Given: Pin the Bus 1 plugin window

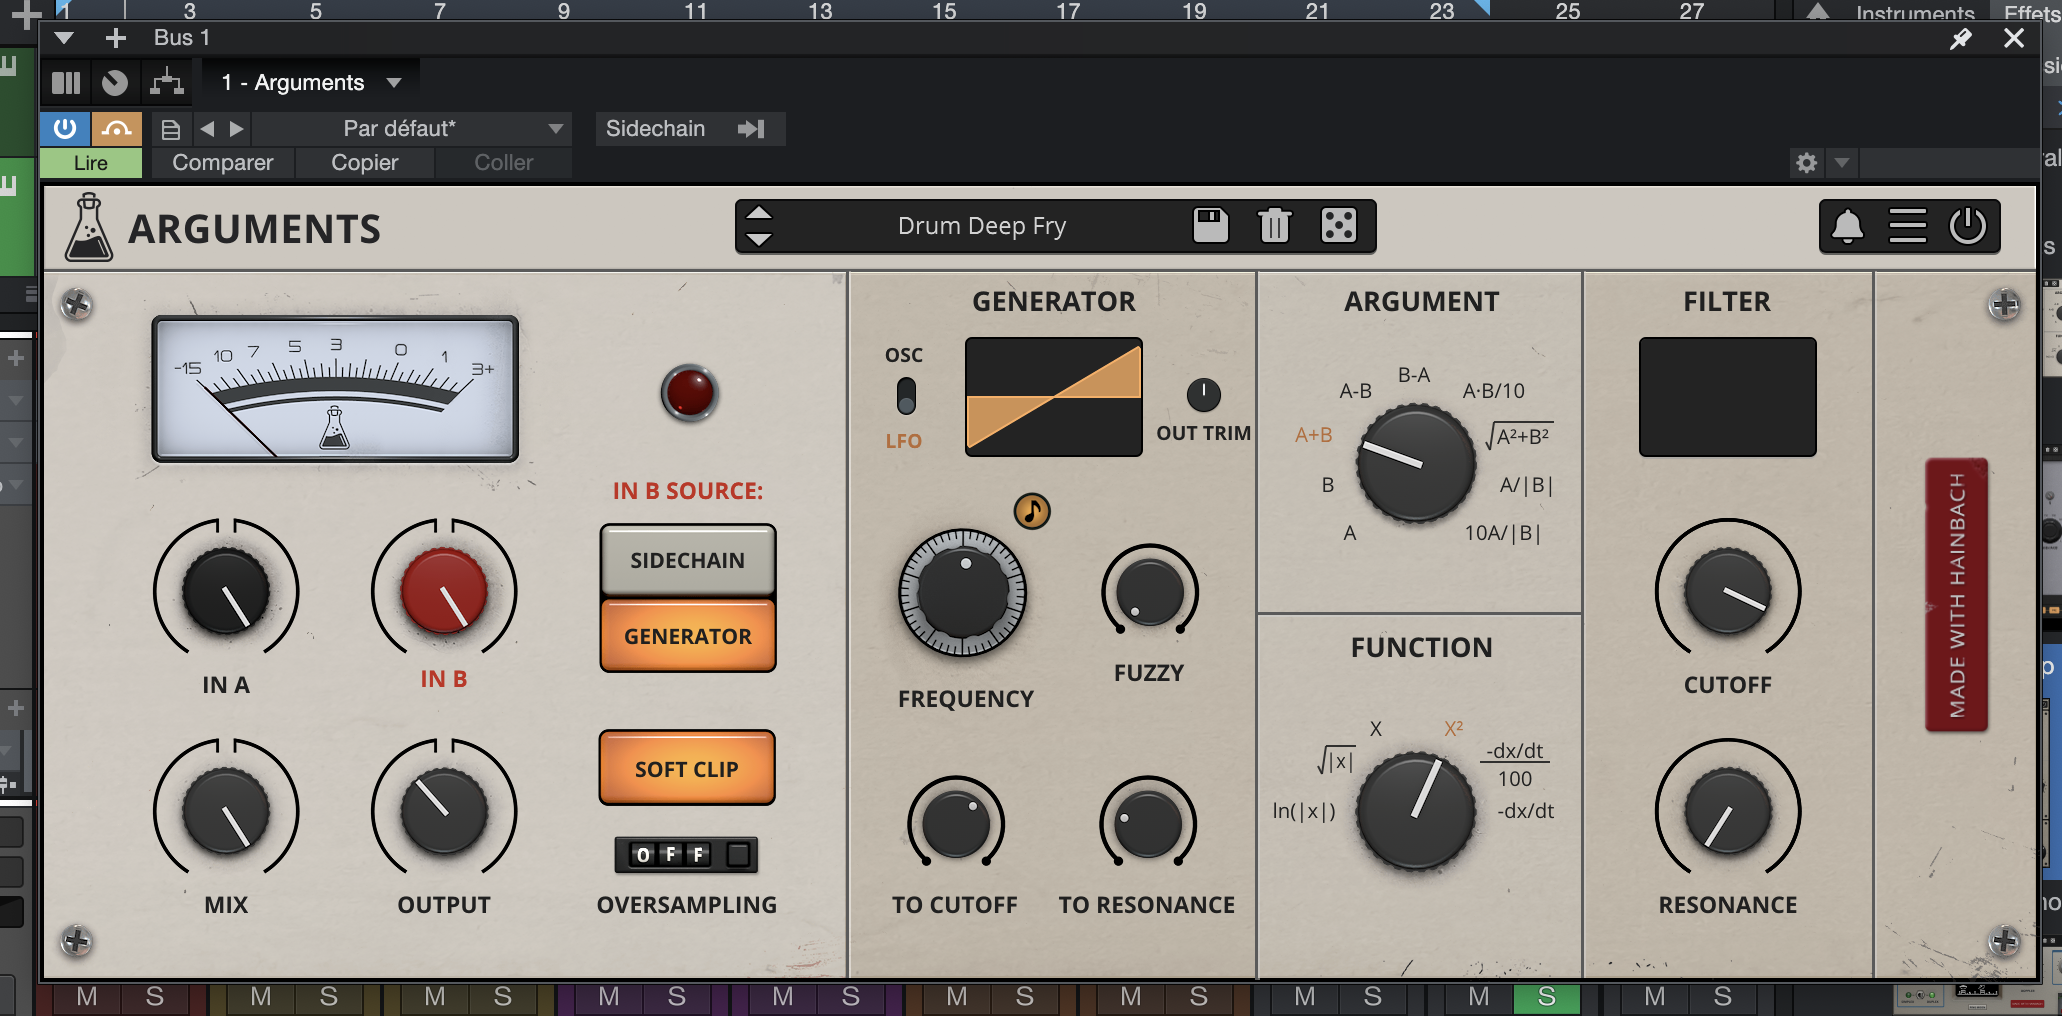Looking at the screenshot, I should [1961, 38].
